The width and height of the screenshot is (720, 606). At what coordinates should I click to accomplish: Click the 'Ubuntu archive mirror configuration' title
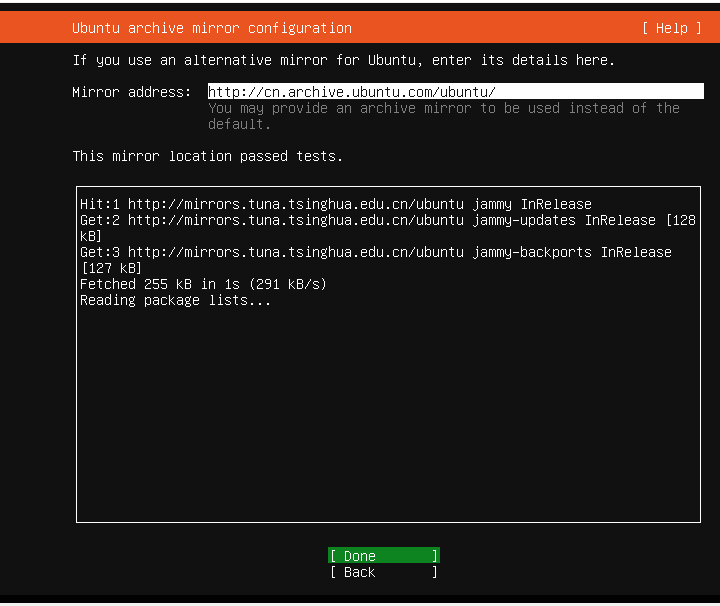pyautogui.click(x=212, y=28)
